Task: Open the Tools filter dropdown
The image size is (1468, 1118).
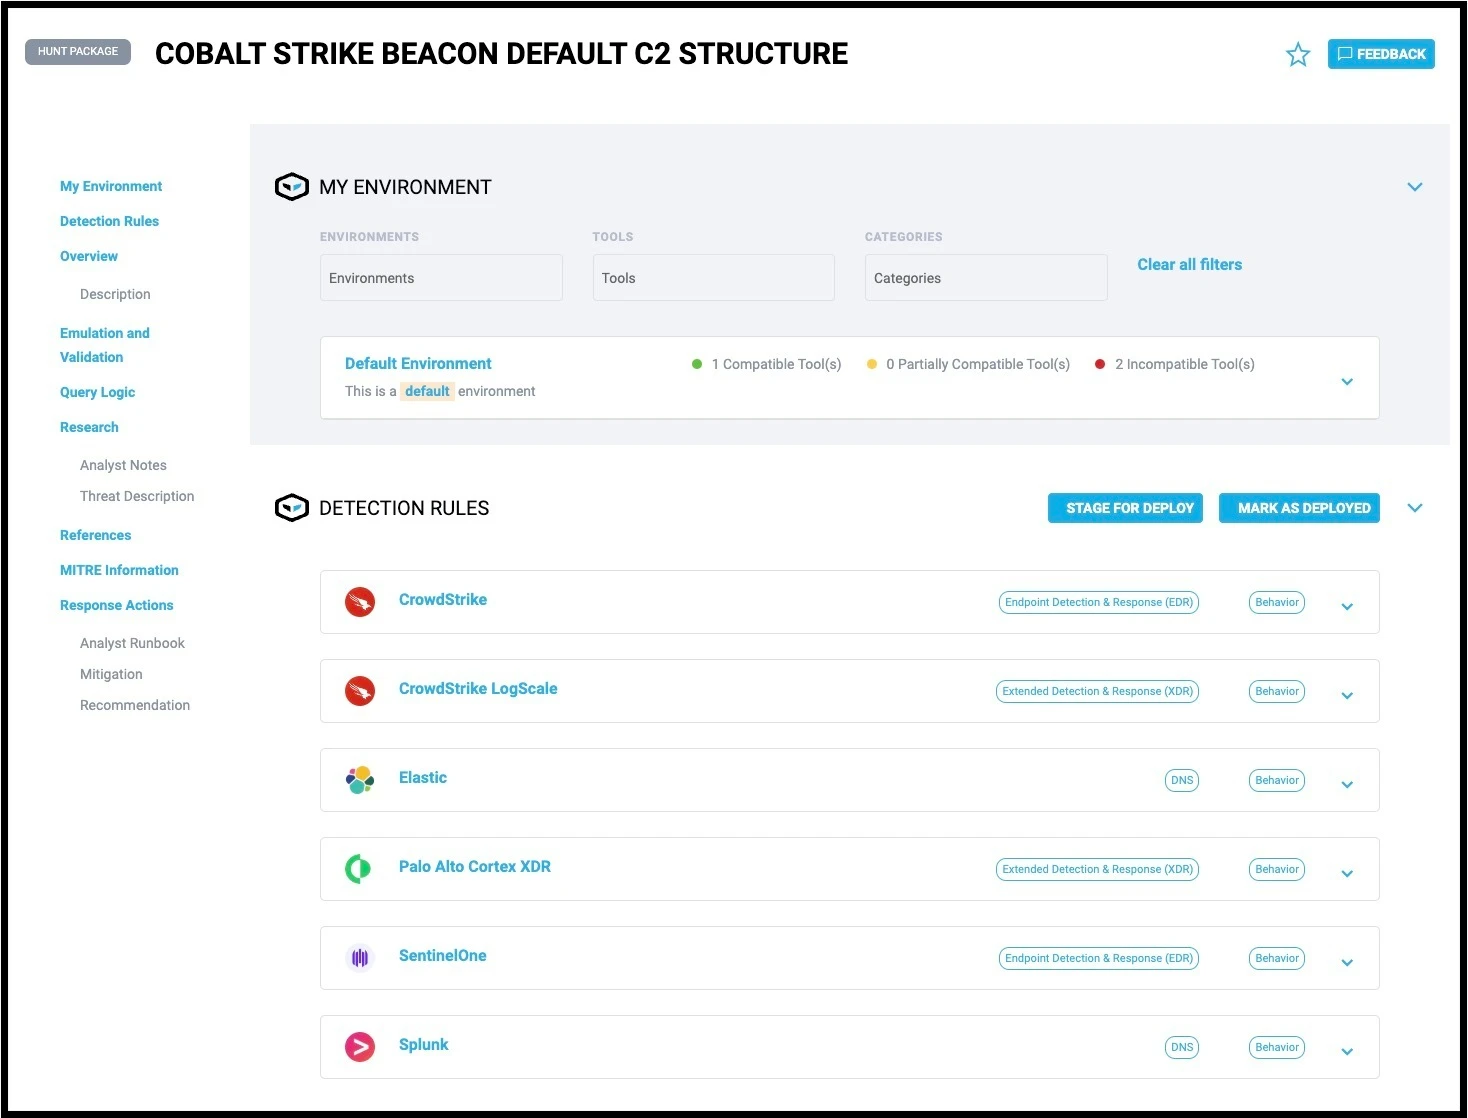Action: click(714, 278)
